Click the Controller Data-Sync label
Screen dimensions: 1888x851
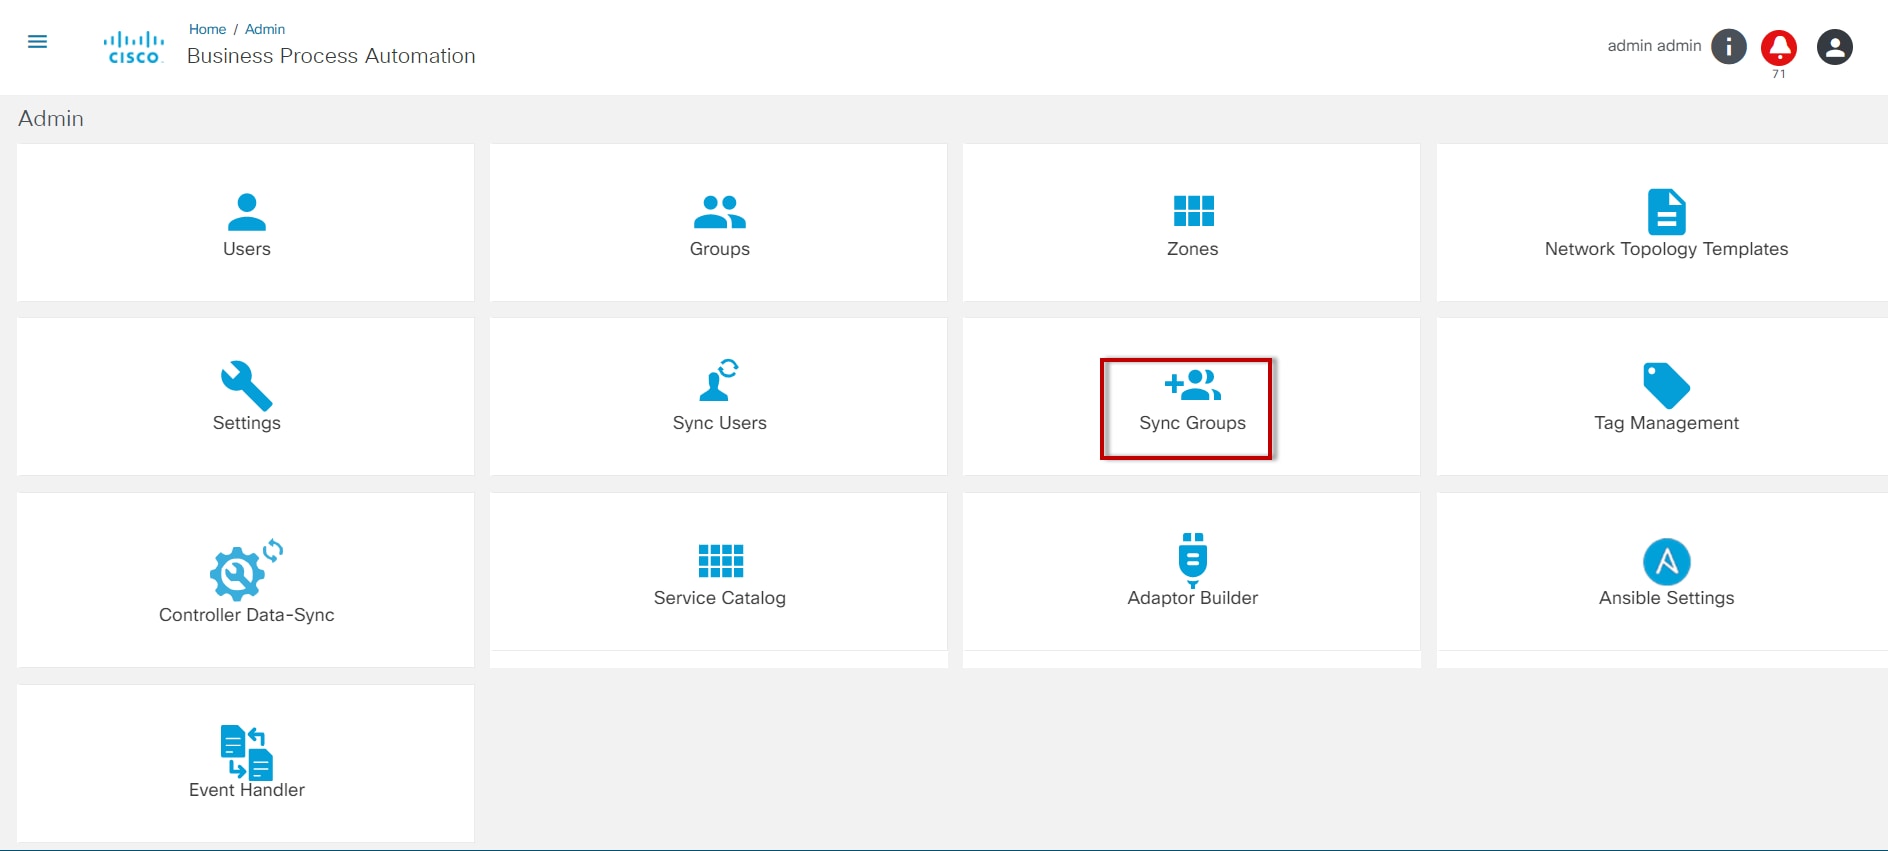[247, 615]
